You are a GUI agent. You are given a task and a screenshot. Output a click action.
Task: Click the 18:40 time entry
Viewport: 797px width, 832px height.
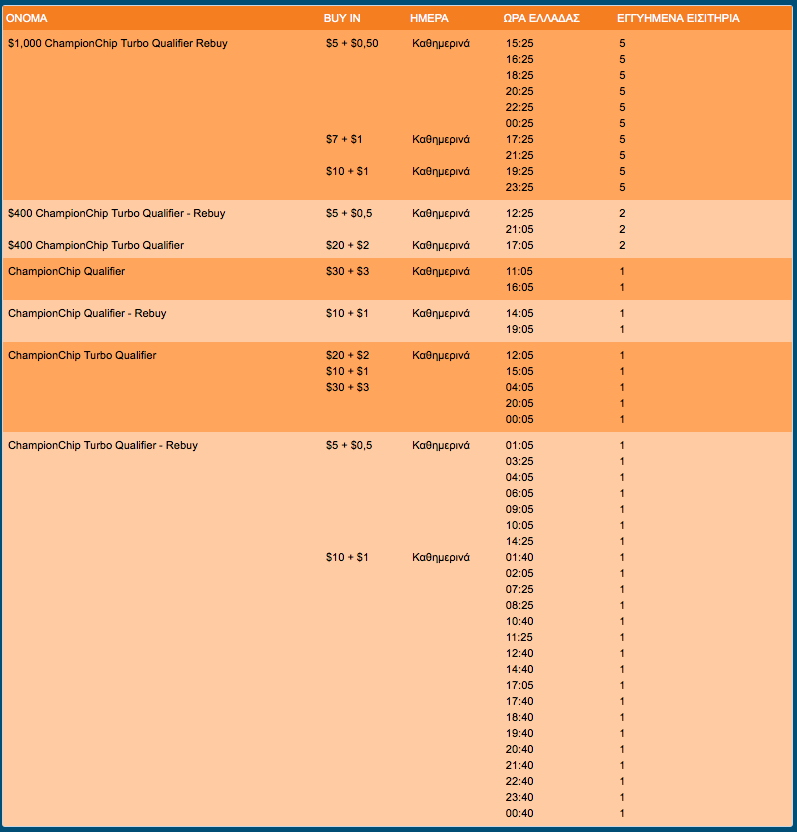click(x=519, y=717)
